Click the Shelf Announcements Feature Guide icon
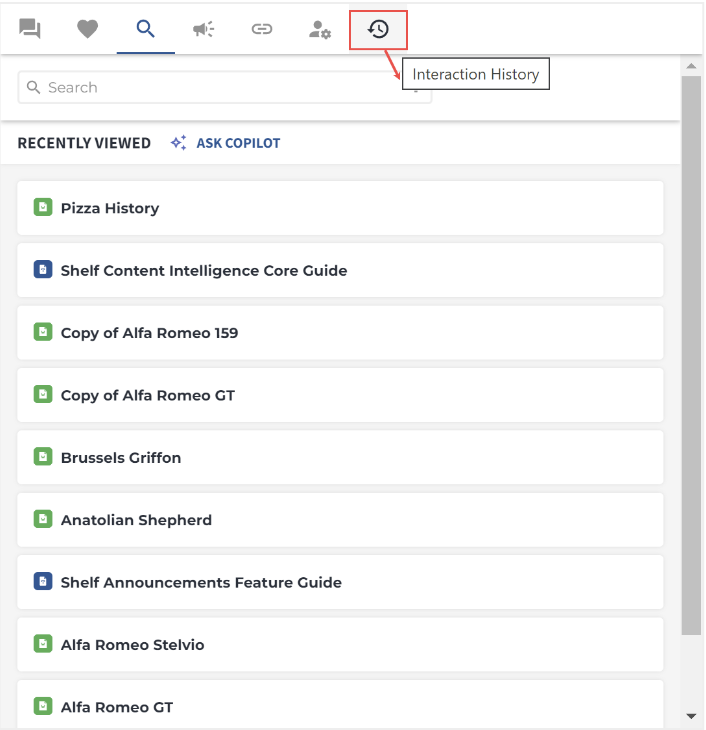This screenshot has height=730, width=706. pos(43,581)
